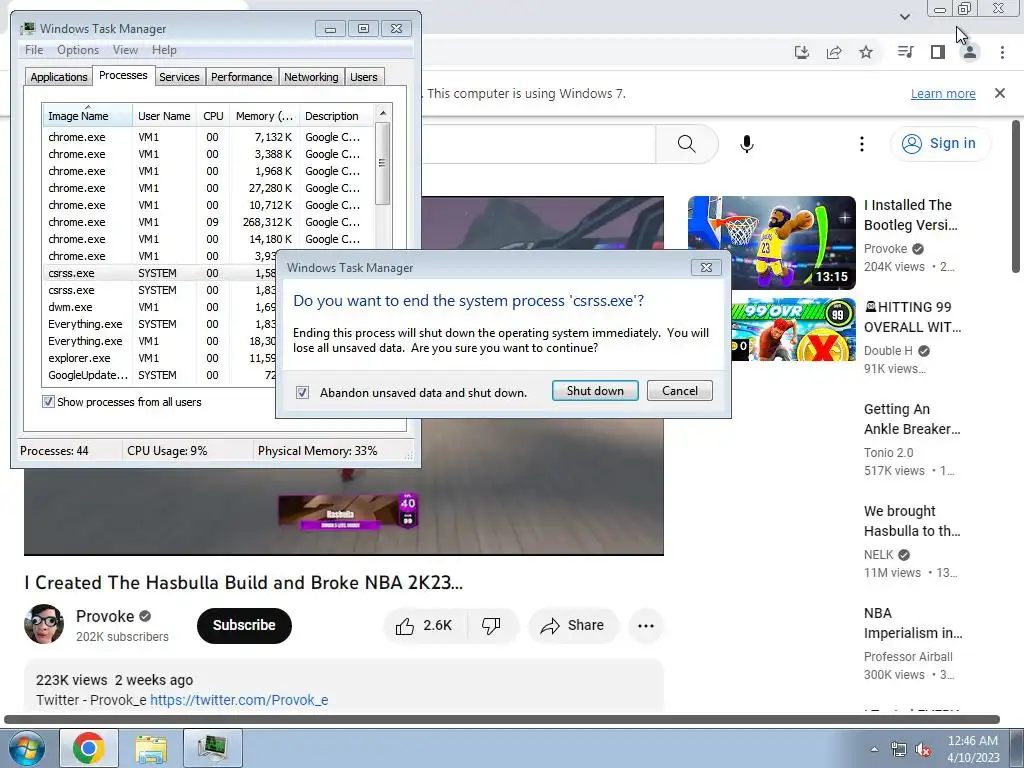Image resolution: width=1024 pixels, height=768 pixels.
Task: Sort processes by Image Name column
Action: coord(88,116)
